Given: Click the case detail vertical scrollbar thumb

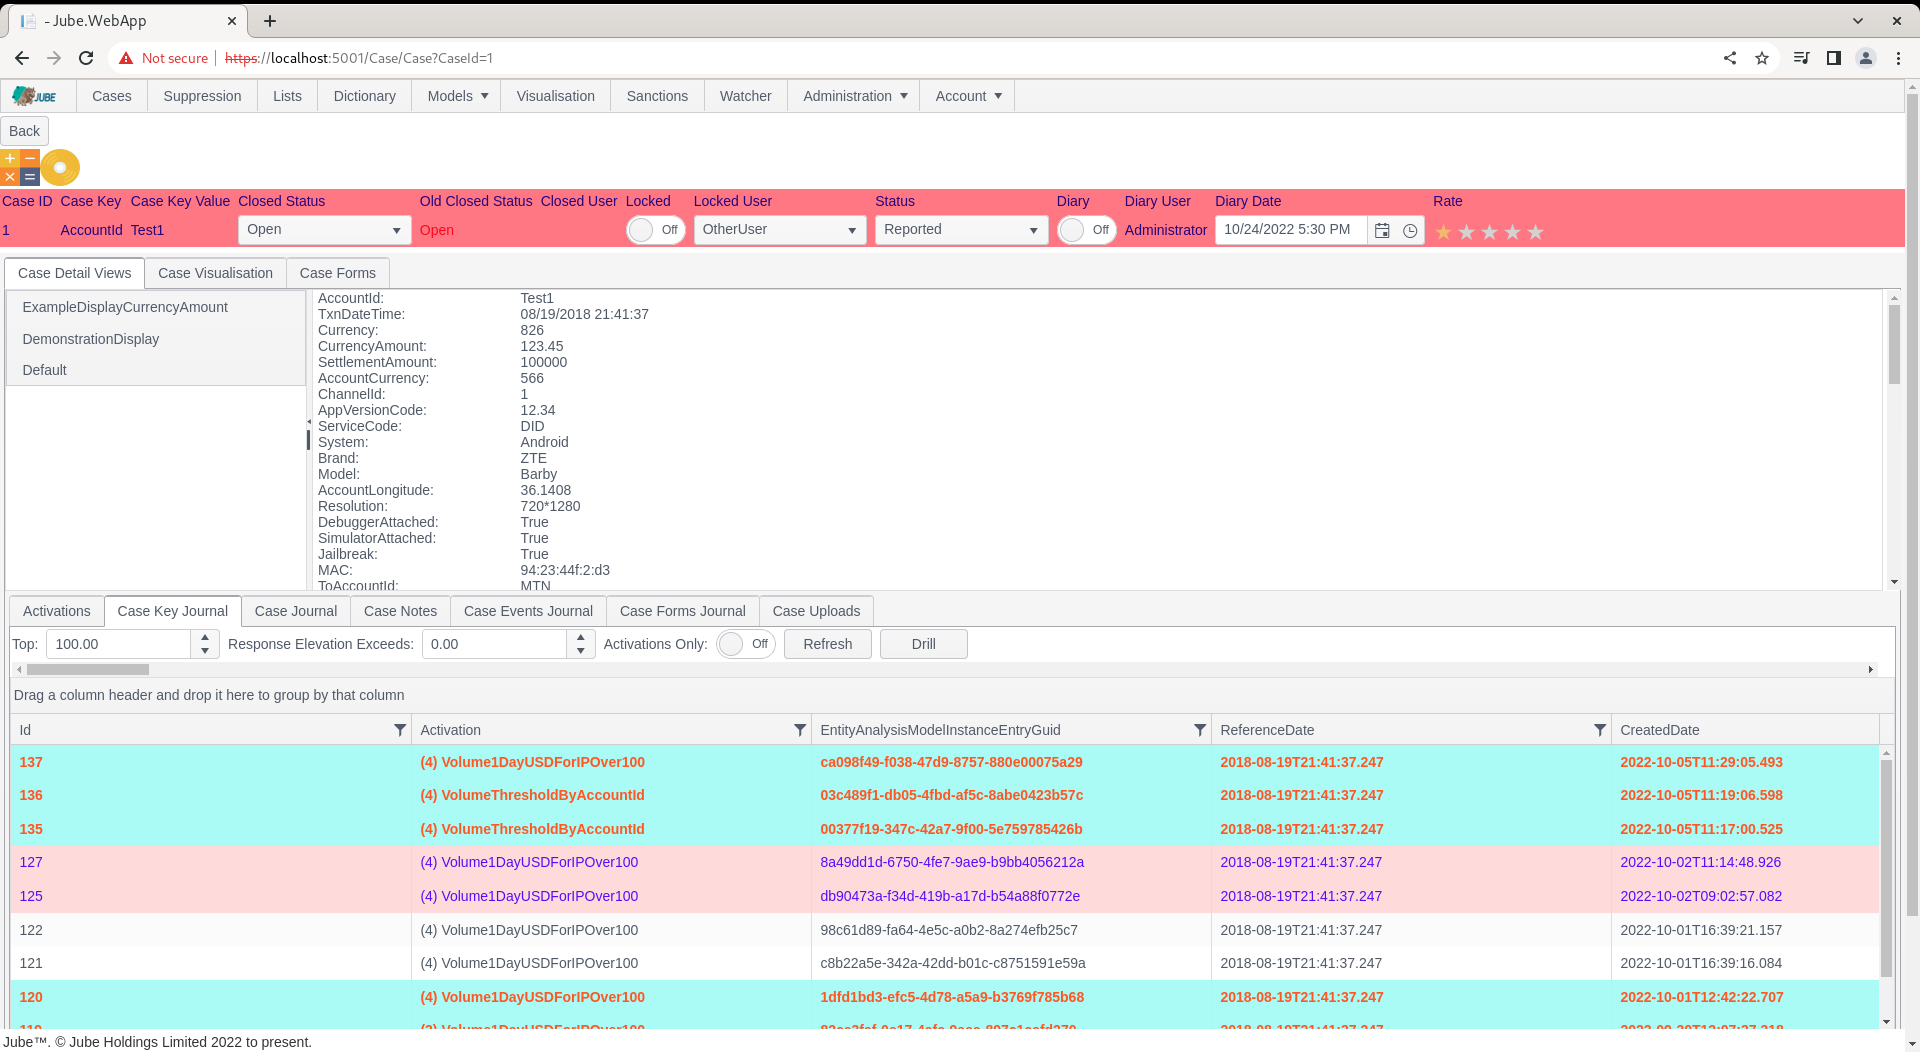Looking at the screenshot, I should (x=1894, y=345).
